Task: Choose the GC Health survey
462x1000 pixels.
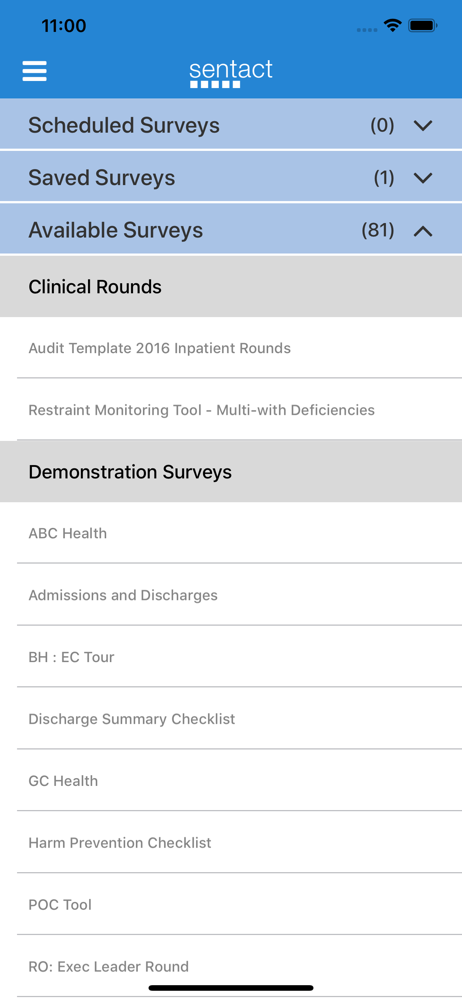Action: point(231,781)
